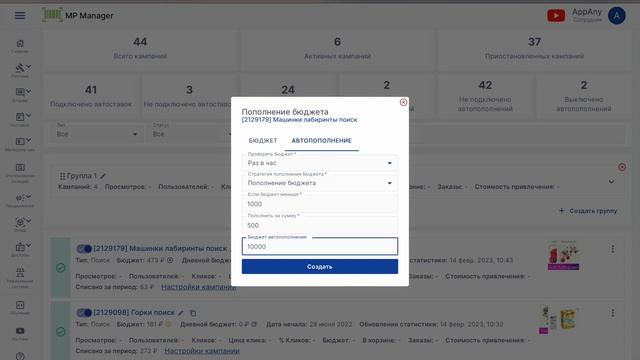Click the Если бюджет меньше field
The image size is (640, 360).
pyautogui.click(x=320, y=204)
